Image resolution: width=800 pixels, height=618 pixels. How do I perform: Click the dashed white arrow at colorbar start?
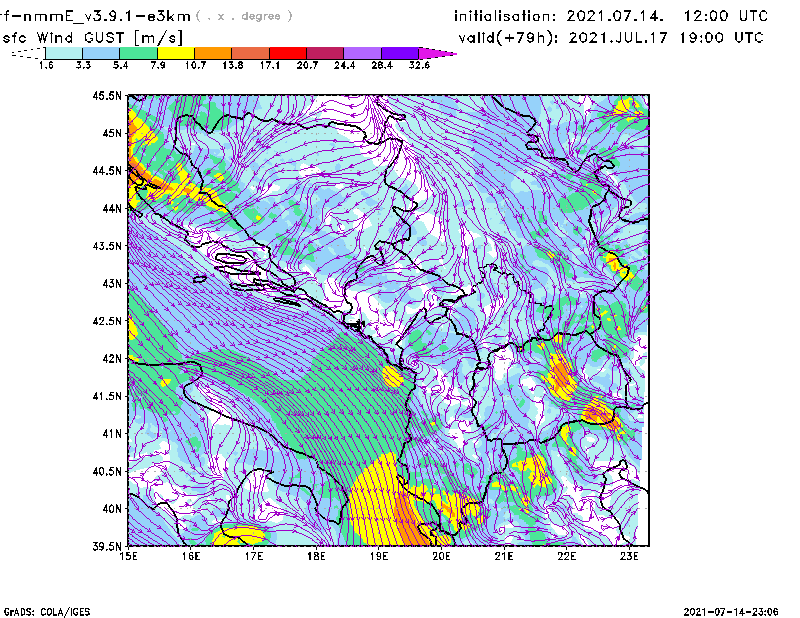coord(29,53)
